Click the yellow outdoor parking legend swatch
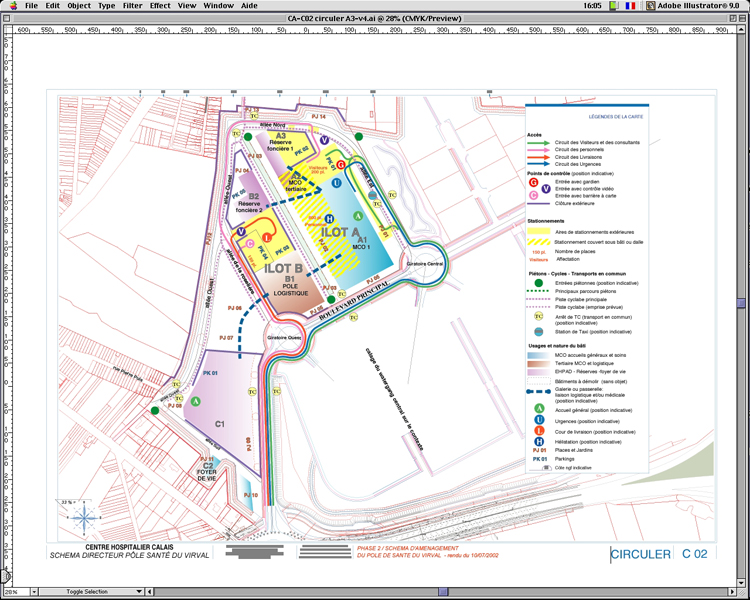 coord(539,232)
